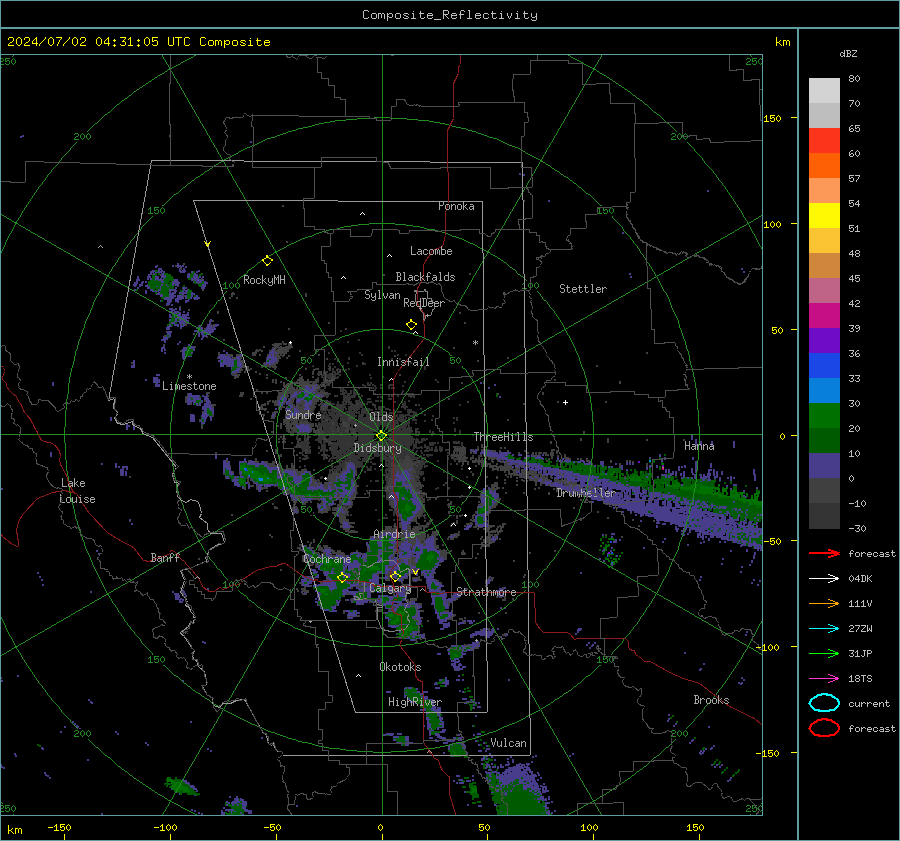Click the -150 tick label on bottom axis
This screenshot has height=841, width=900.
tap(59, 827)
